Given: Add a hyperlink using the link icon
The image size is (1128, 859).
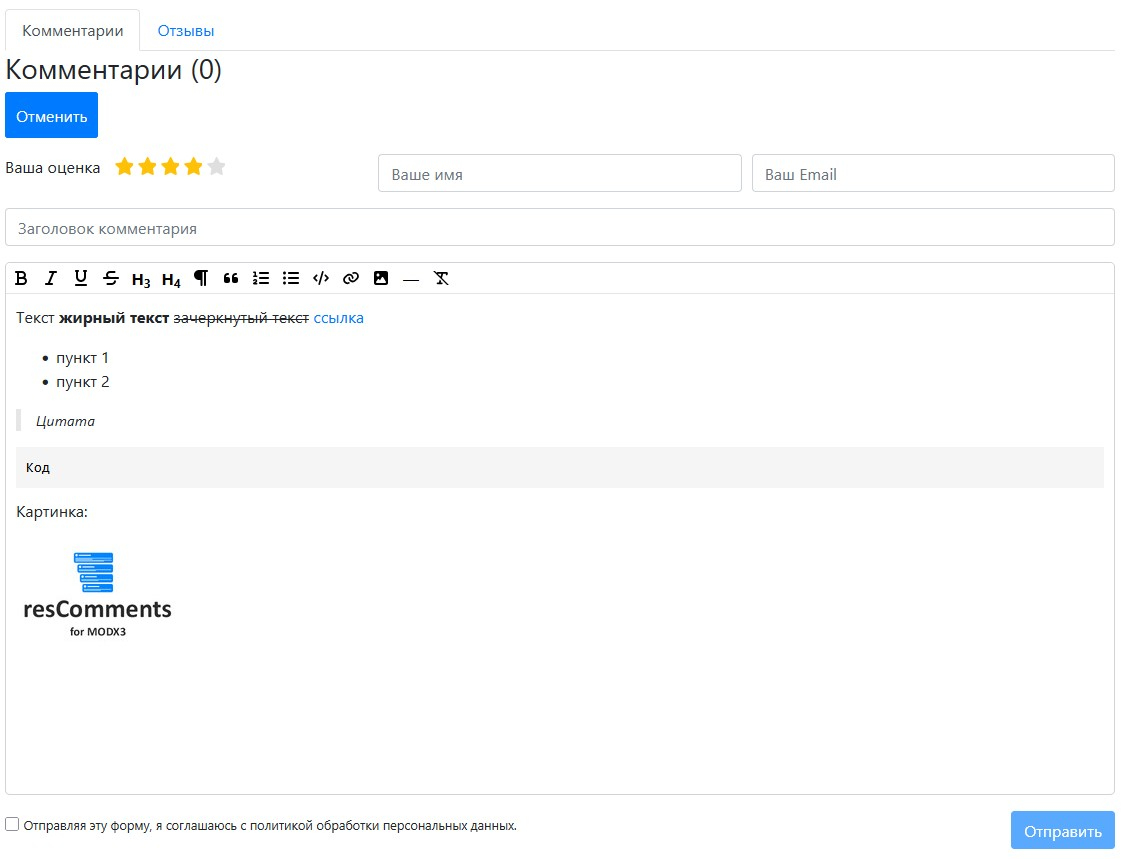Looking at the screenshot, I should pos(351,278).
